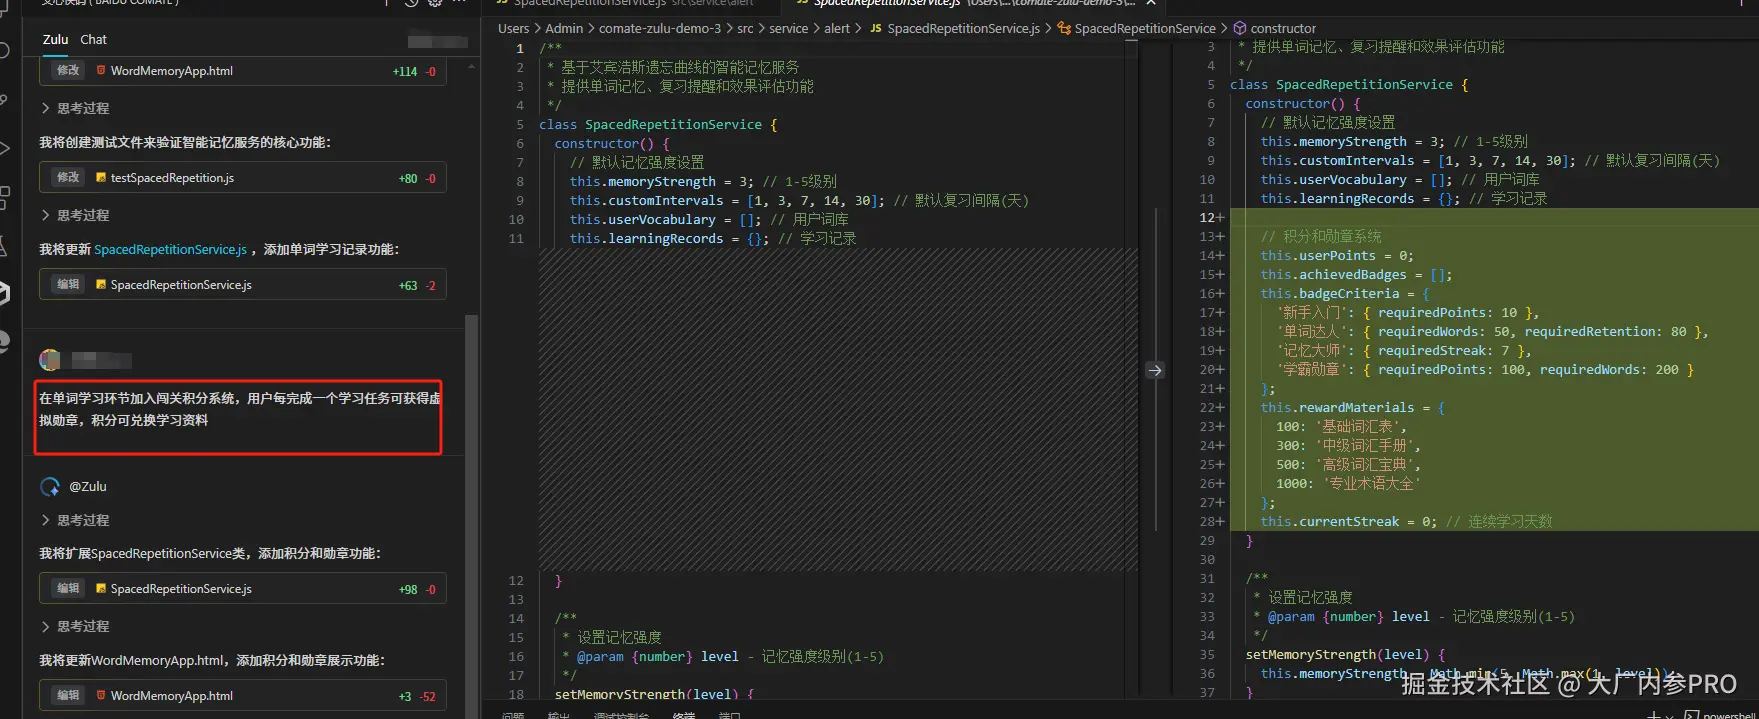This screenshot has height=719, width=1759.
Task: Click 'Users' in the breadcrumb
Action: 514,29
